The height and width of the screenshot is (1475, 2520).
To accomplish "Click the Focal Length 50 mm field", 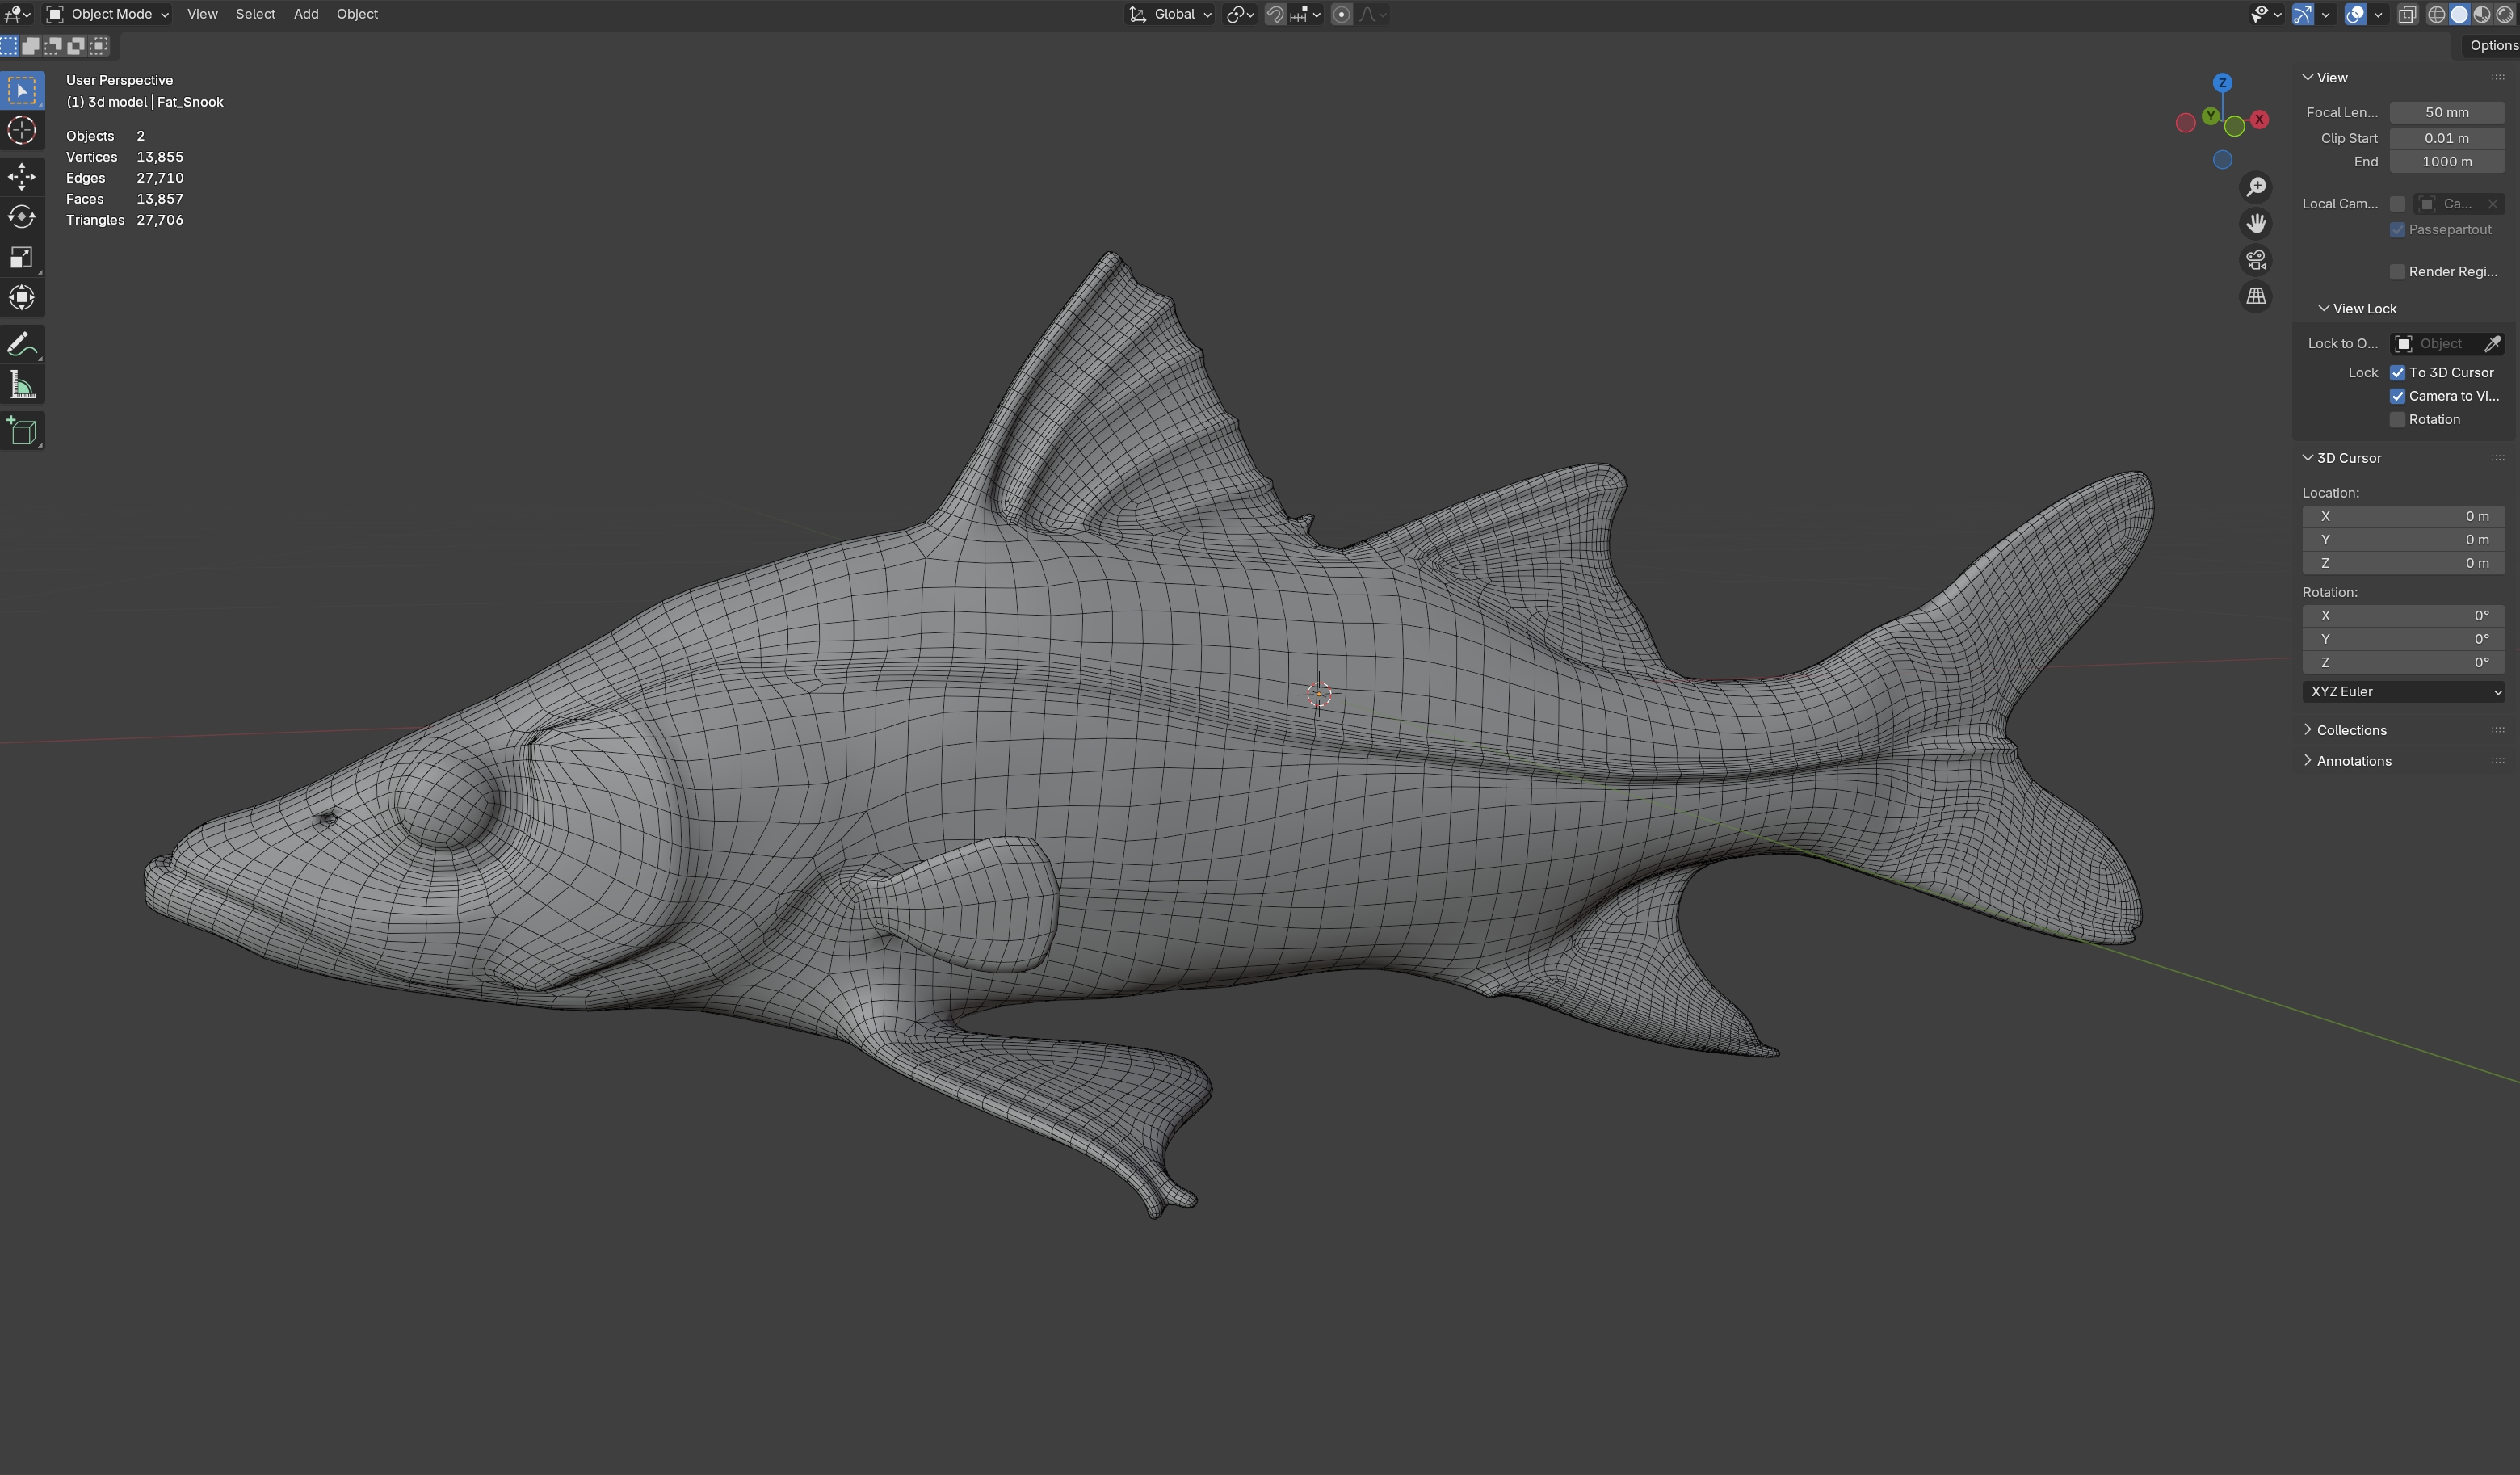I will (2446, 113).
